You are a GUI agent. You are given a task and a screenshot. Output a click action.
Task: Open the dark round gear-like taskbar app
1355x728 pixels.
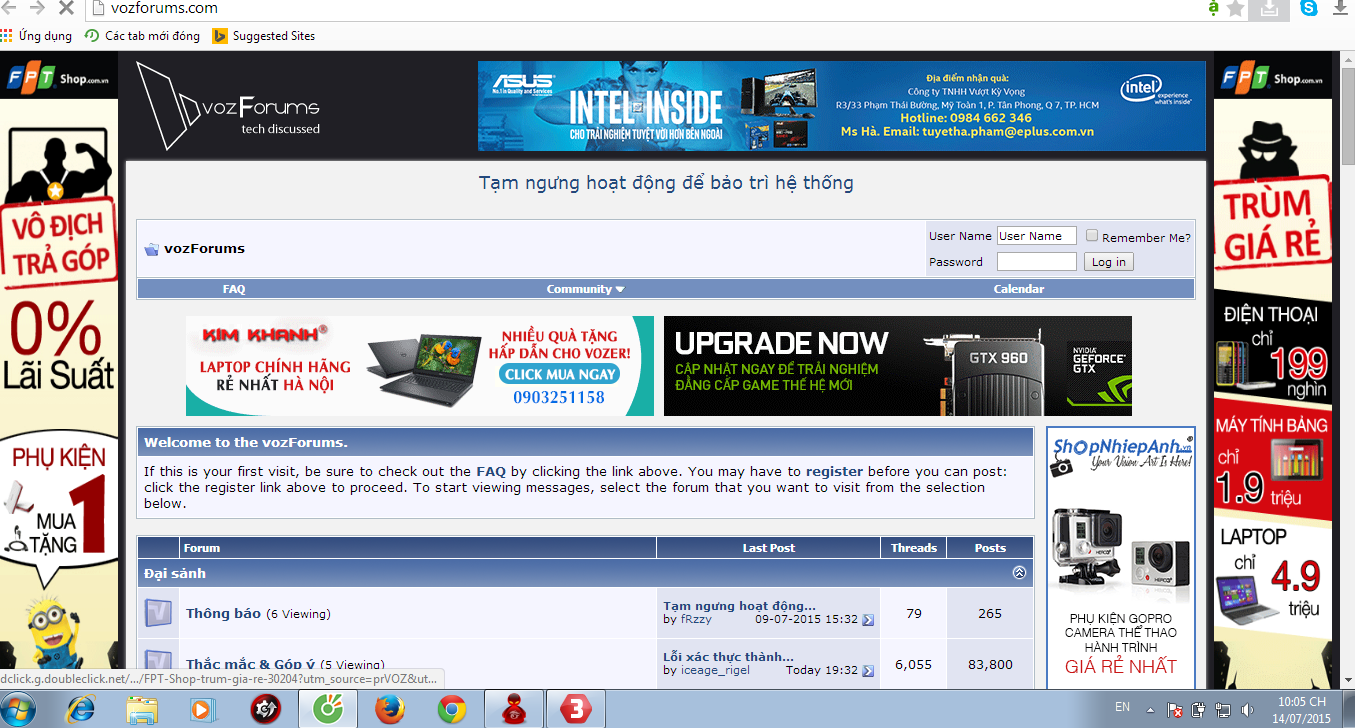point(265,709)
